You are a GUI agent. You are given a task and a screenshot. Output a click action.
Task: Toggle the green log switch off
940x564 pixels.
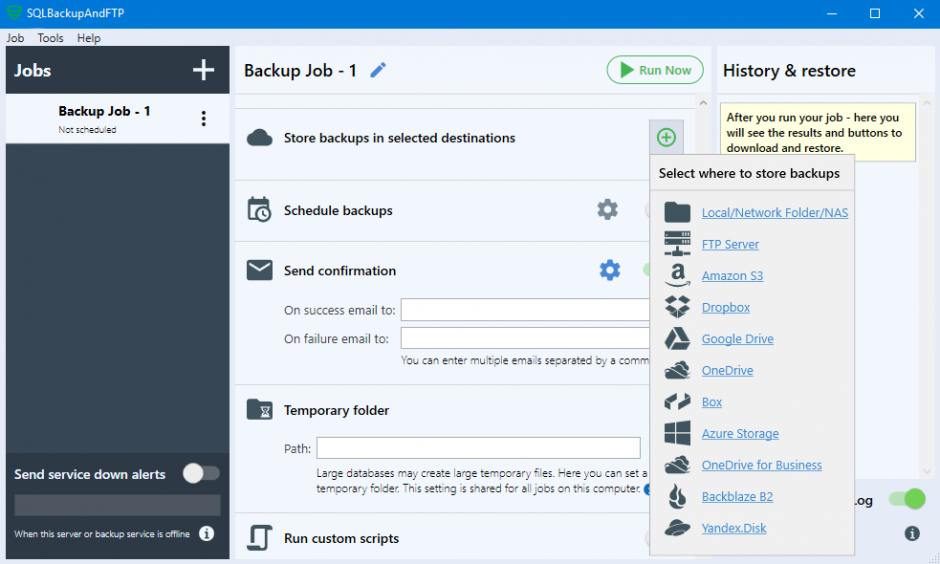click(x=907, y=499)
